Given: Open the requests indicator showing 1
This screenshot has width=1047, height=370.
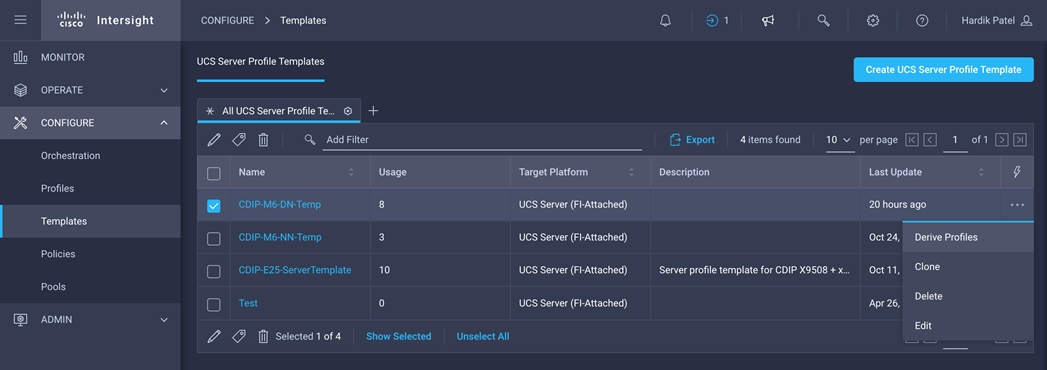Looking at the screenshot, I should 717,21.
